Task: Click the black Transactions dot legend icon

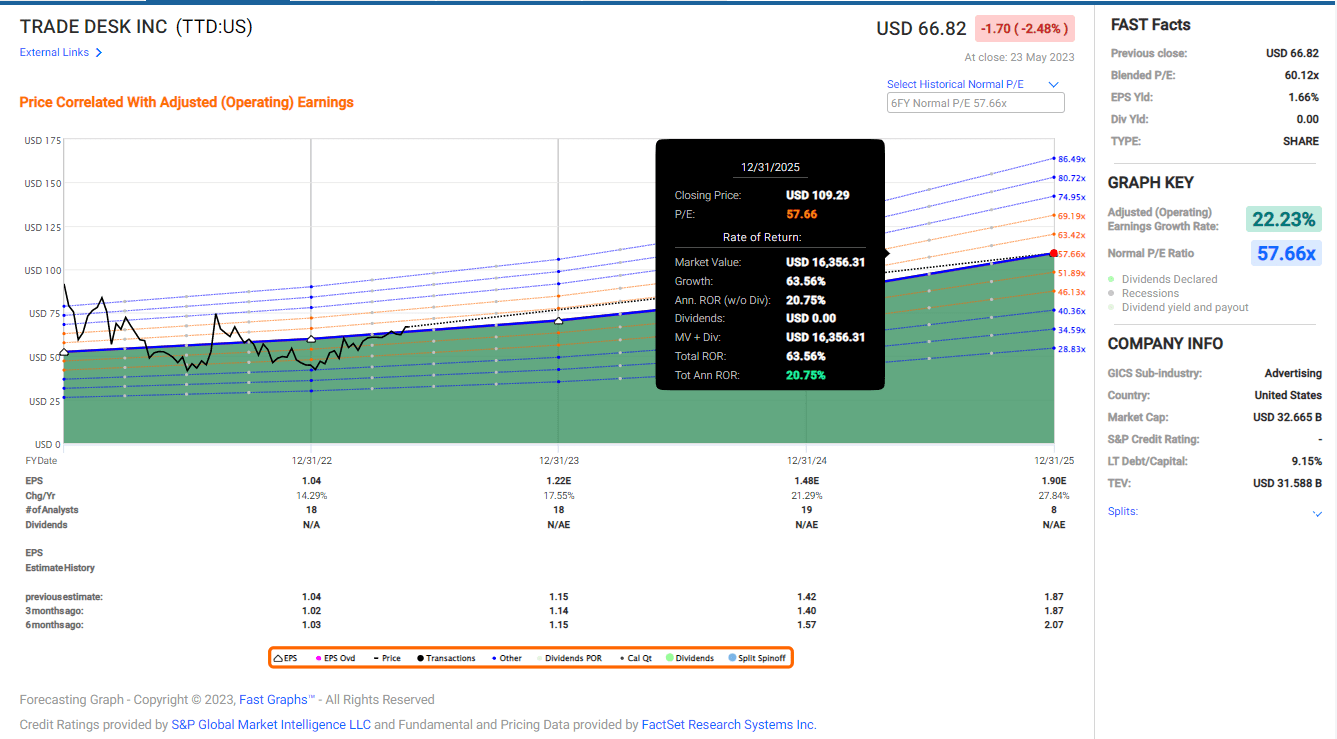Action: pos(420,657)
